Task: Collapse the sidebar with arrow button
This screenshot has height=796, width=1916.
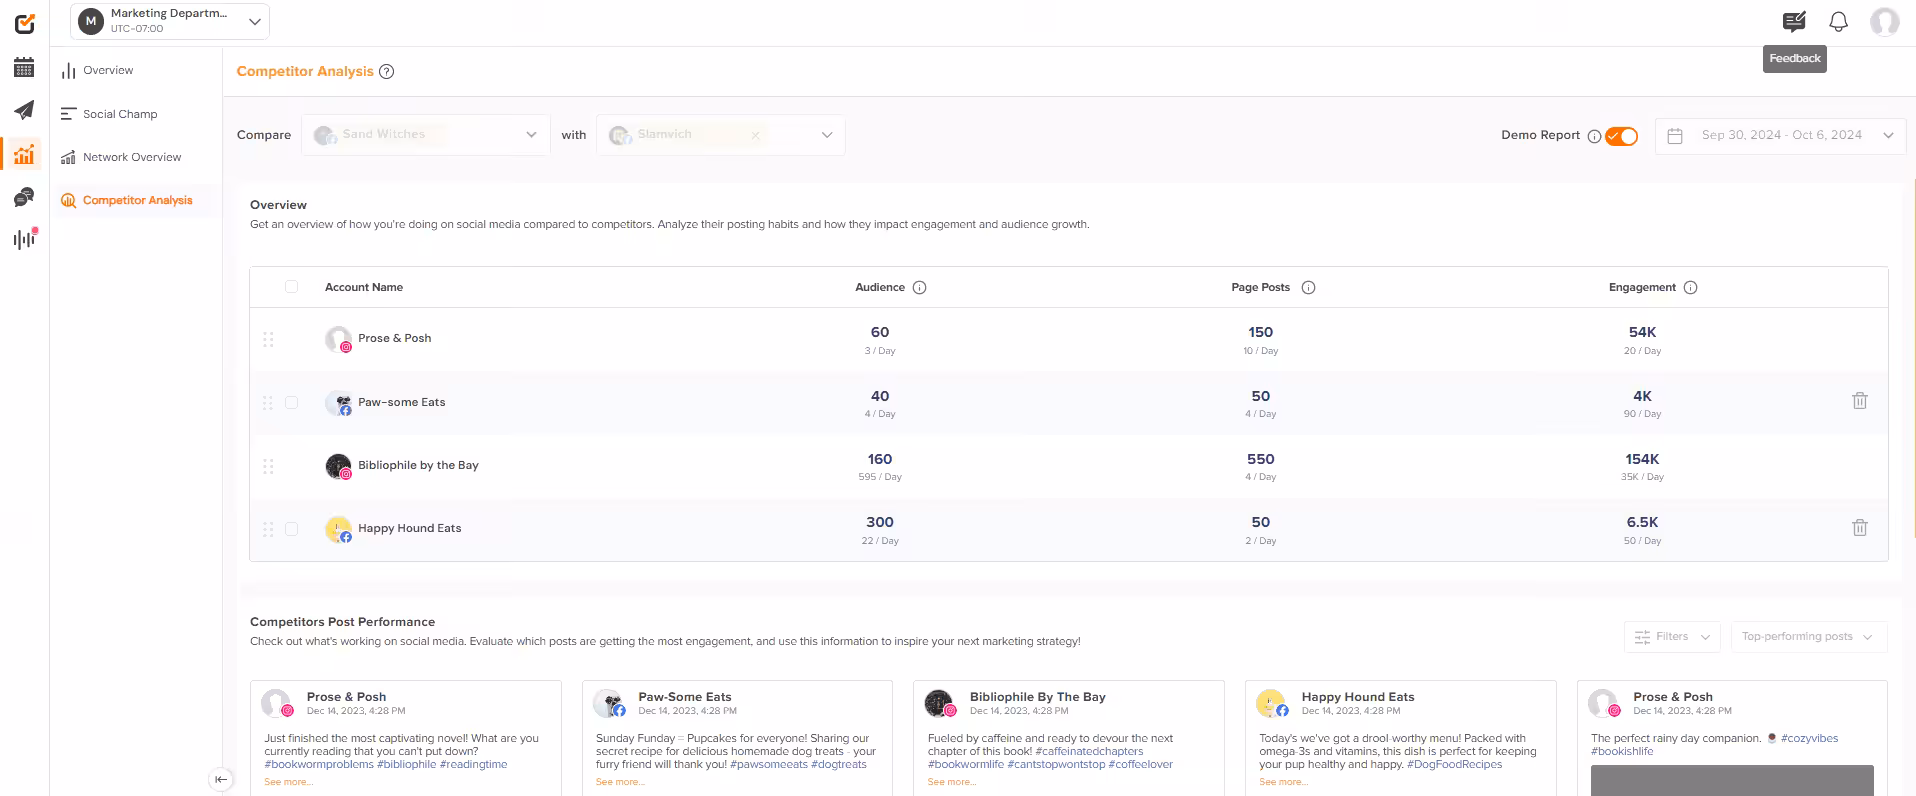Action: (x=221, y=779)
